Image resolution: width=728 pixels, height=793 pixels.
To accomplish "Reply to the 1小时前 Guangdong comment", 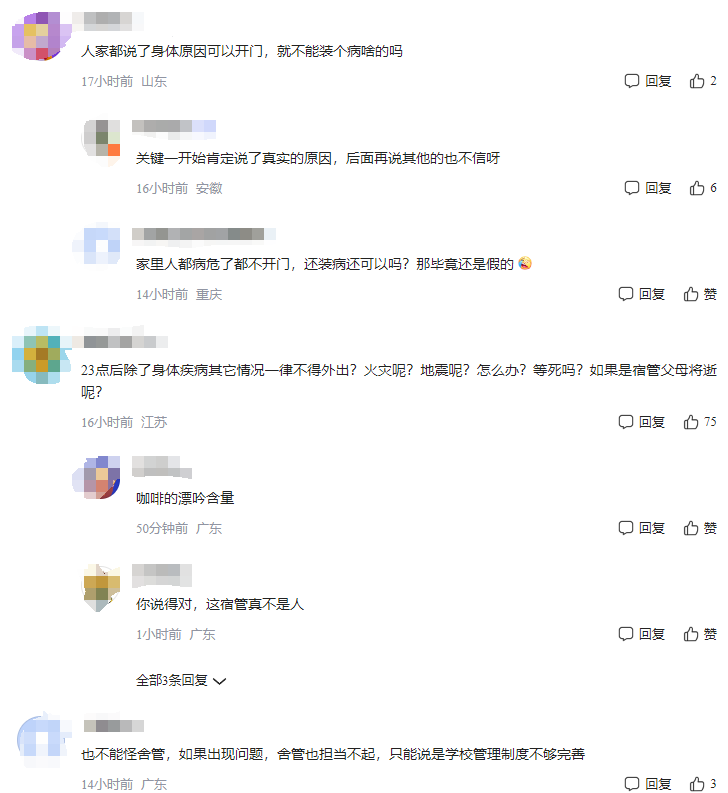I will [641, 634].
